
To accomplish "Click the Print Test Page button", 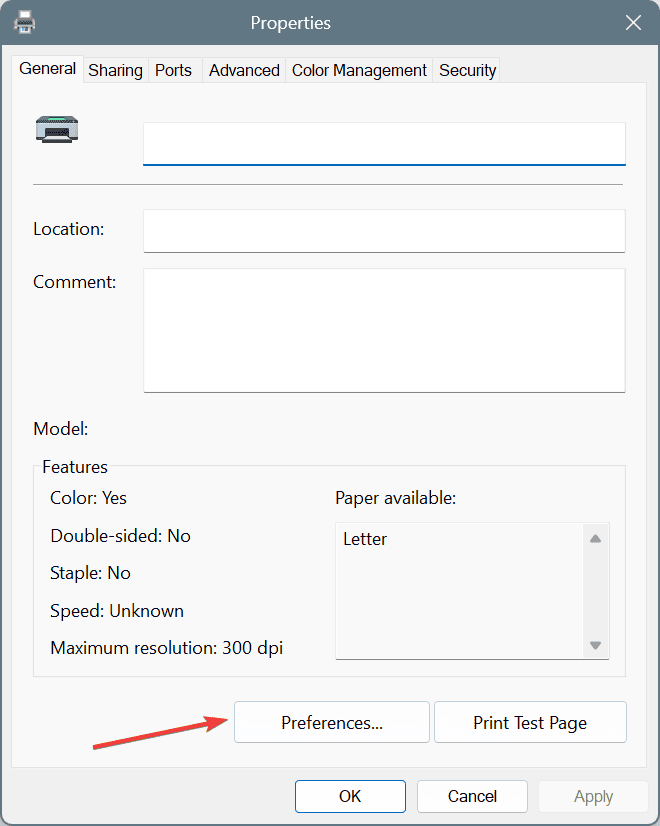I will click(x=530, y=722).
